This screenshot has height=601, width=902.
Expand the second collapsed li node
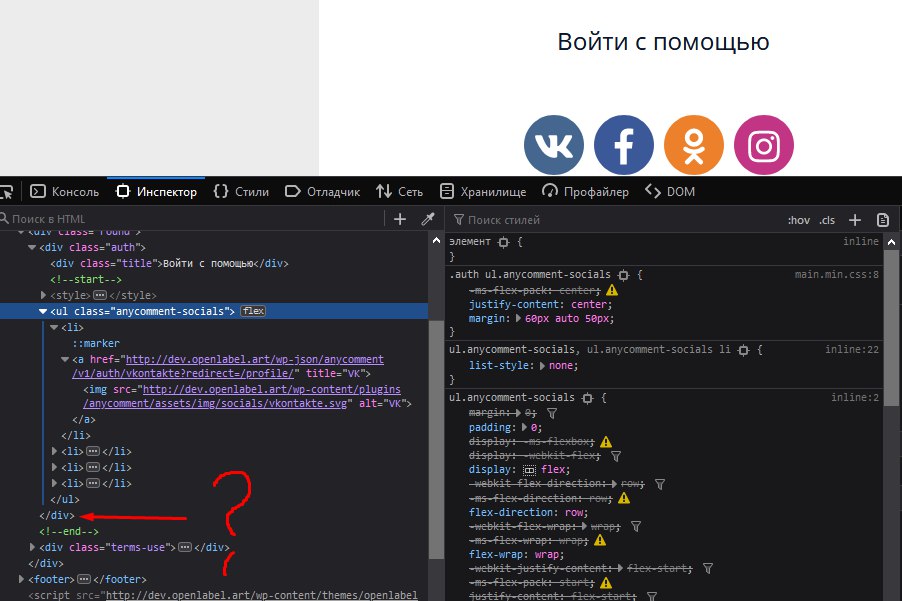click(x=55, y=451)
